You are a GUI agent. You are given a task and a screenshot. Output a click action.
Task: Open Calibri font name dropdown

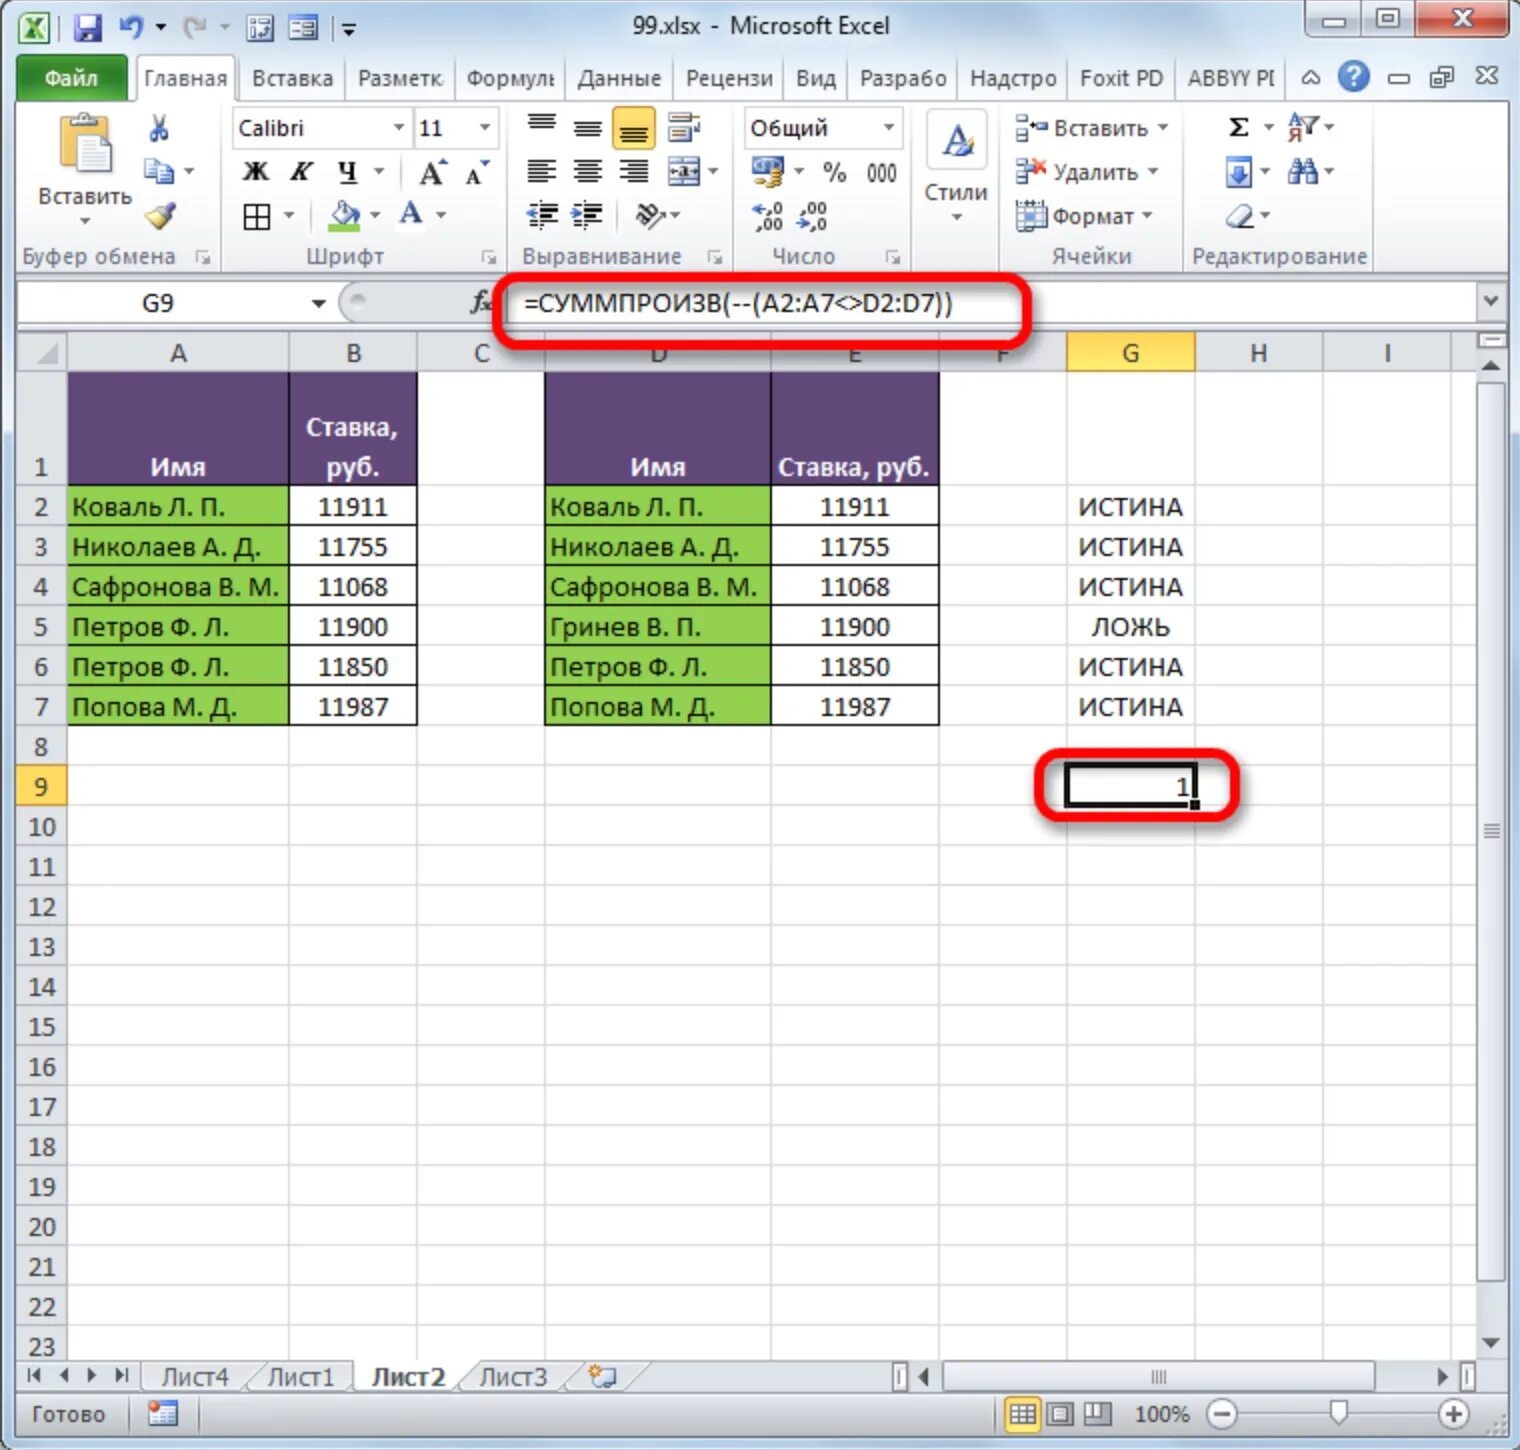398,127
